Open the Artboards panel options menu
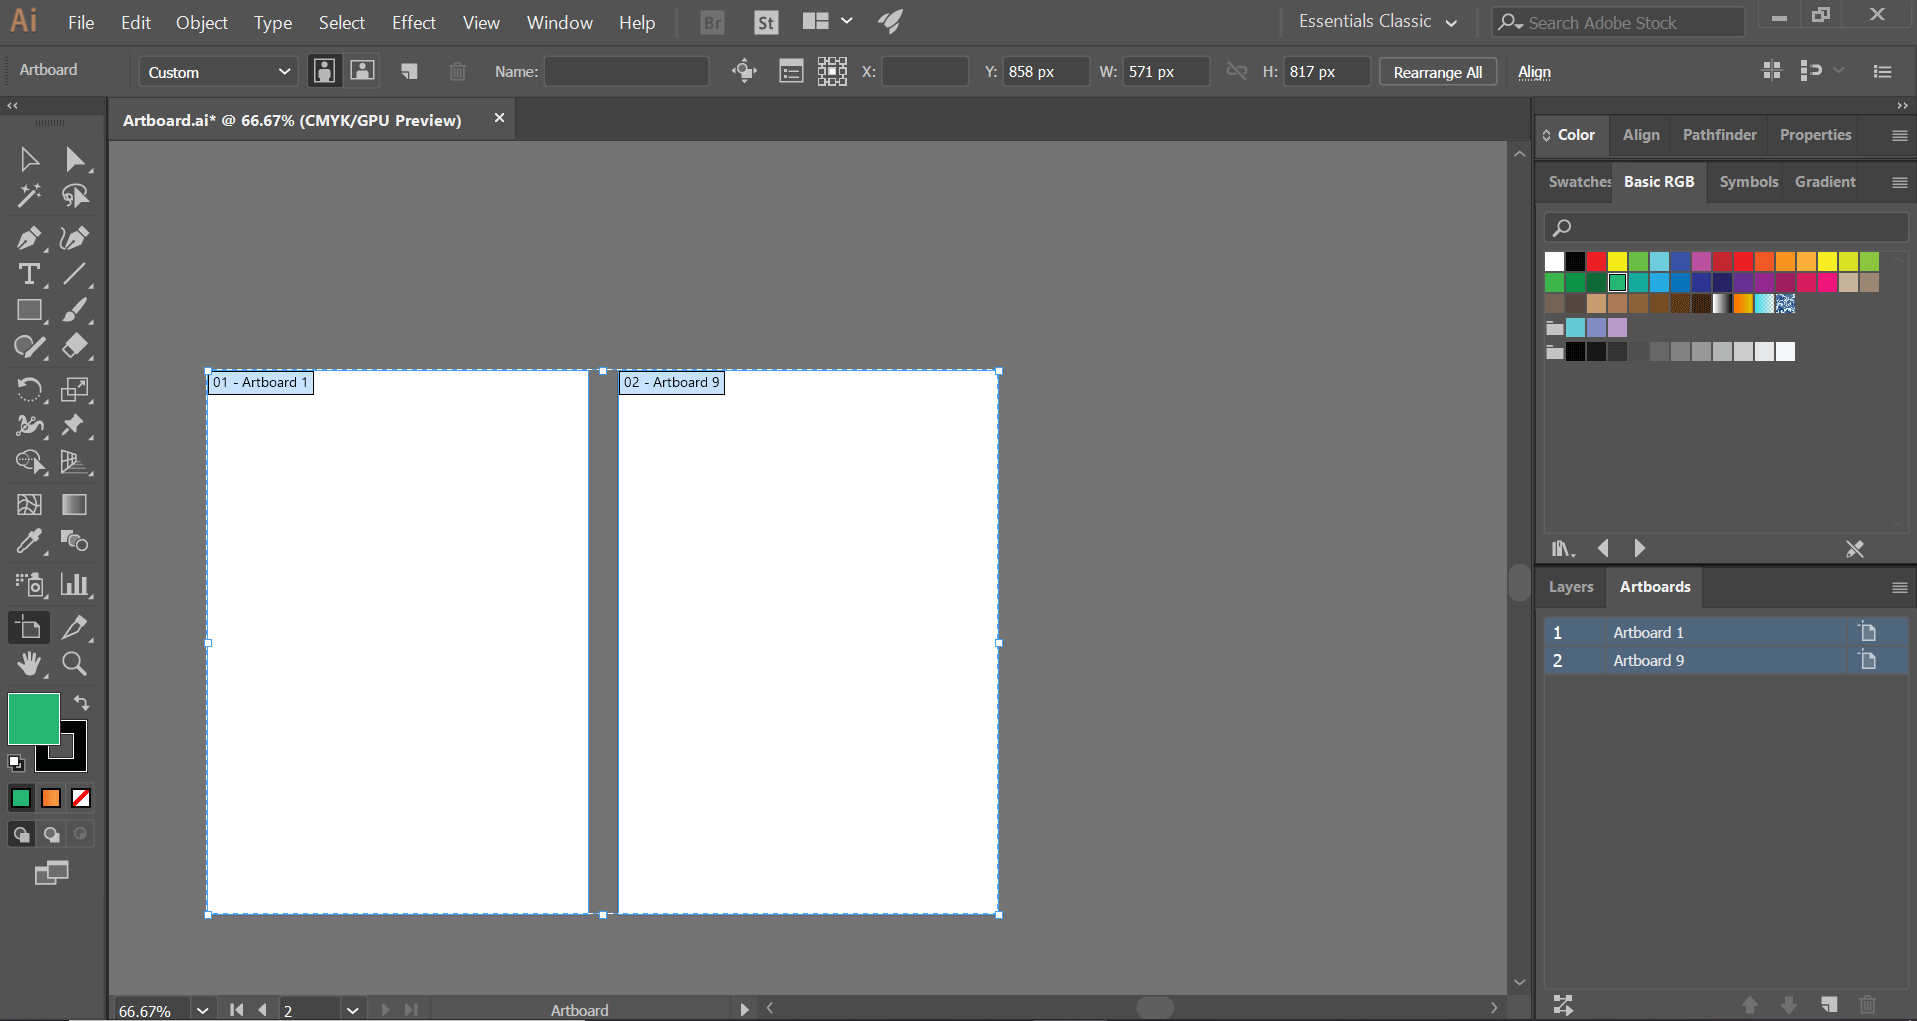1917x1021 pixels. pos(1900,587)
